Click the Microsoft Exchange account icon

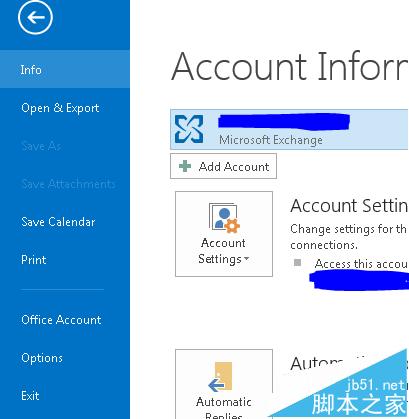189,129
